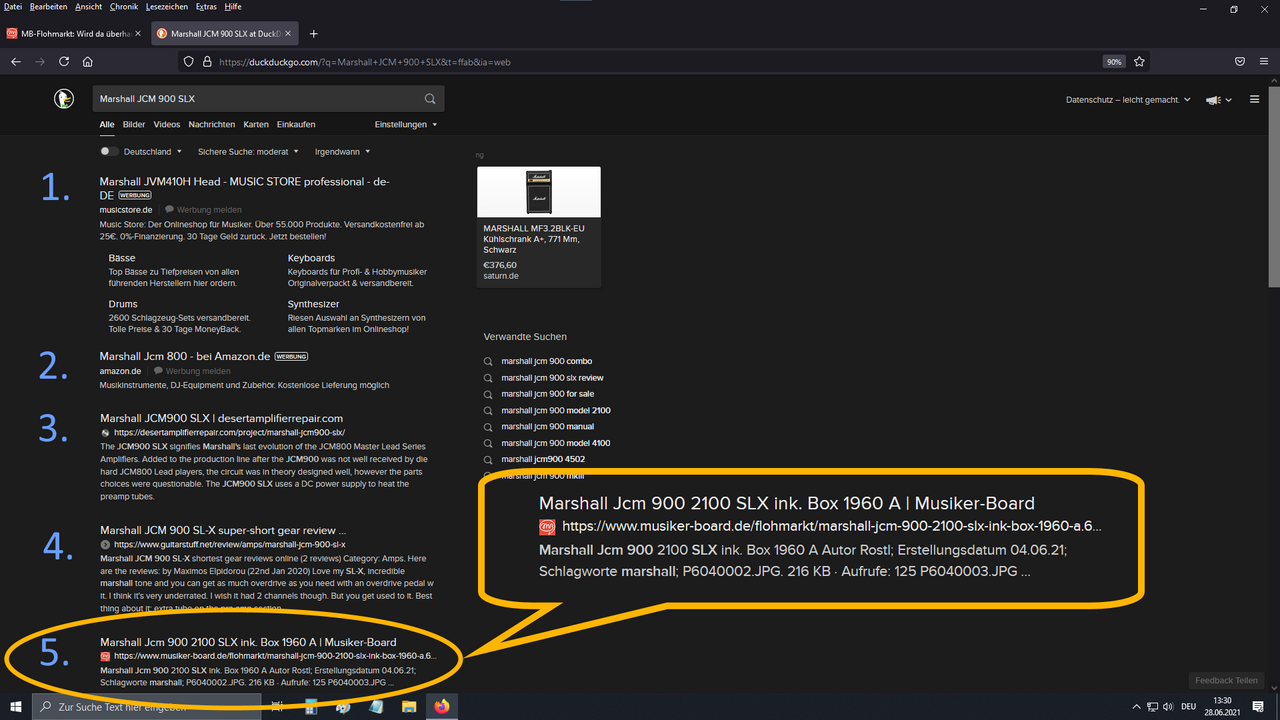Click the search icon beside 'marshall jcm 900 combo'
1280x720 pixels.
(x=488, y=361)
